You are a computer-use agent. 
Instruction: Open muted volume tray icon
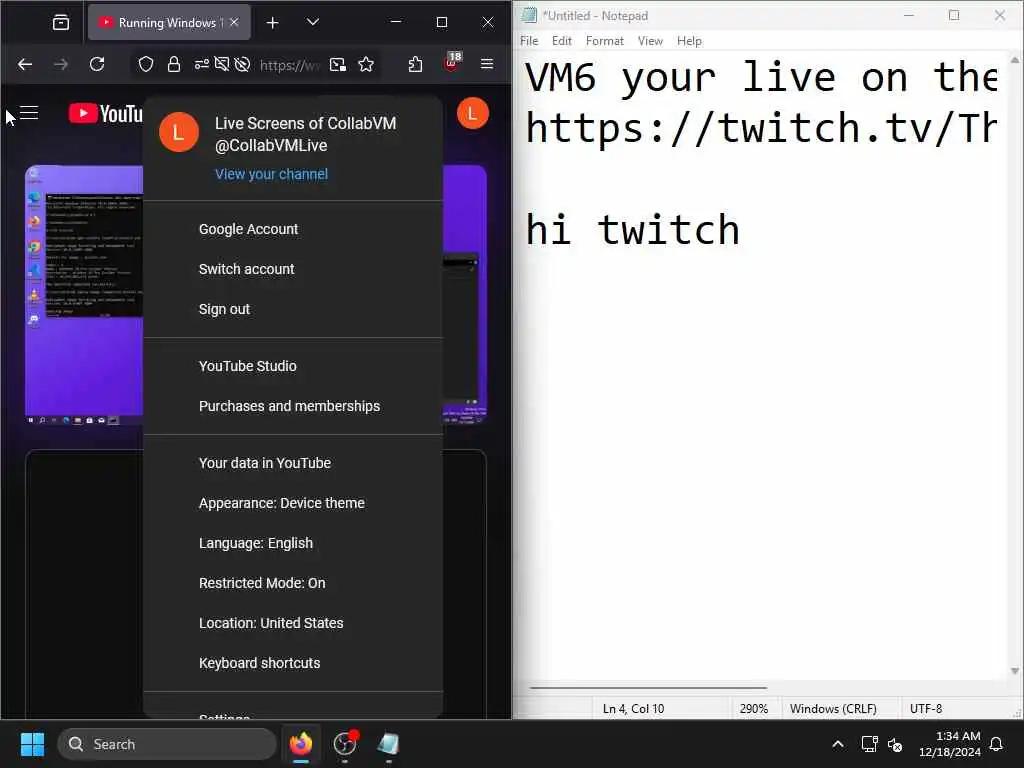[x=895, y=744]
